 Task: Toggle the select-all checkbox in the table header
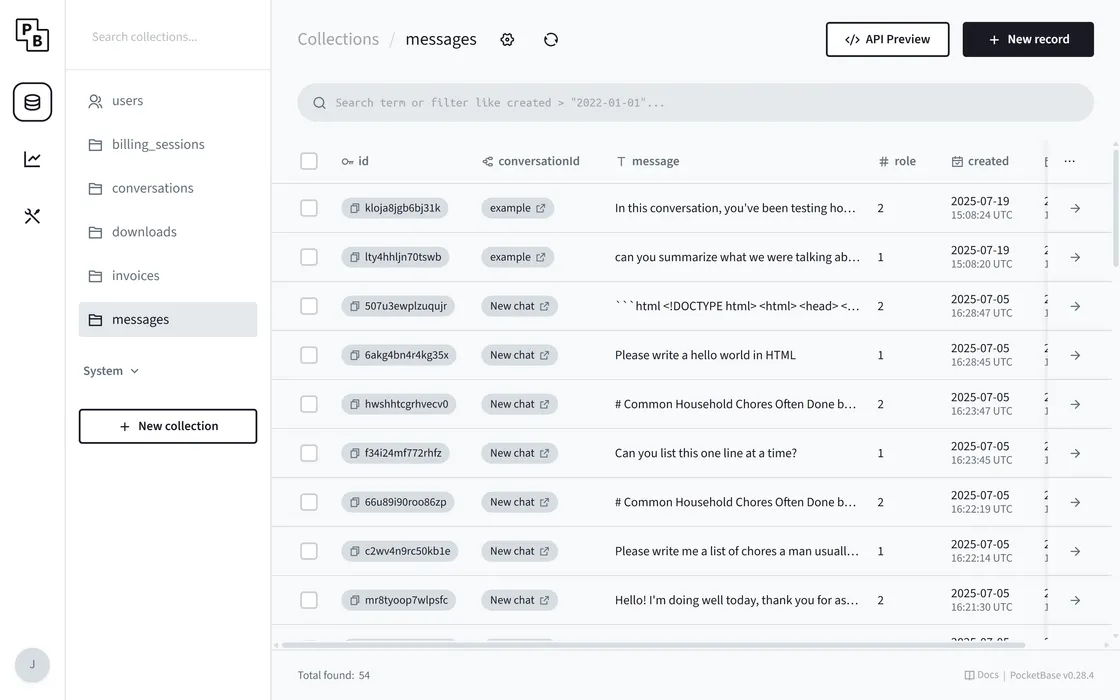click(x=309, y=160)
